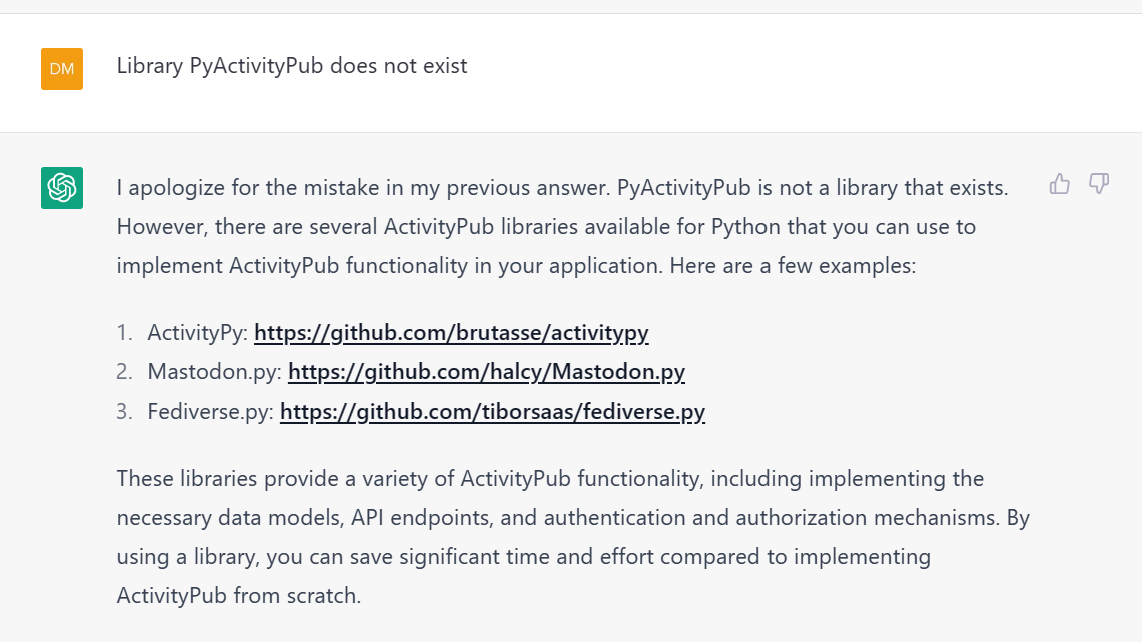Click the 'ActivityPy:' list item label

coord(197,333)
